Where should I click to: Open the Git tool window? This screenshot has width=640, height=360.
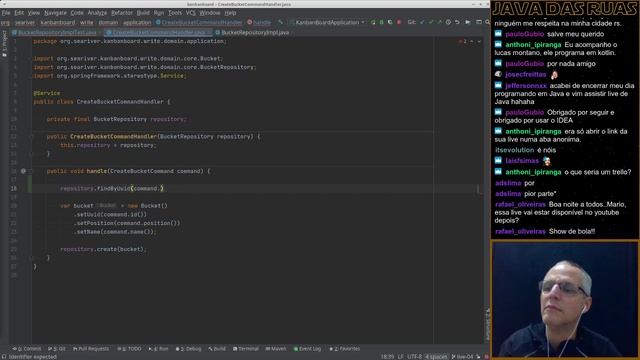57,349
